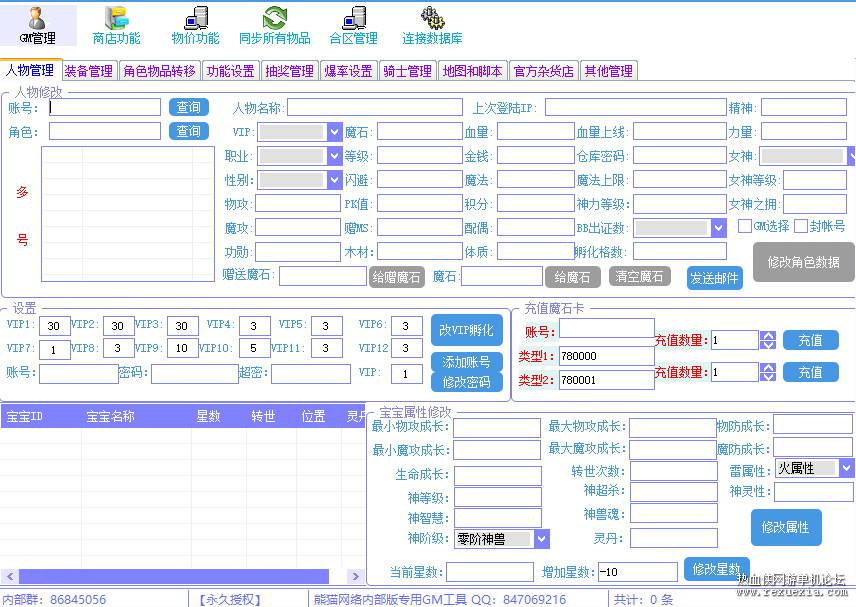This screenshot has height=607, width=856.
Task: Open the GM管理 toolbar icon
Action: tap(38, 25)
